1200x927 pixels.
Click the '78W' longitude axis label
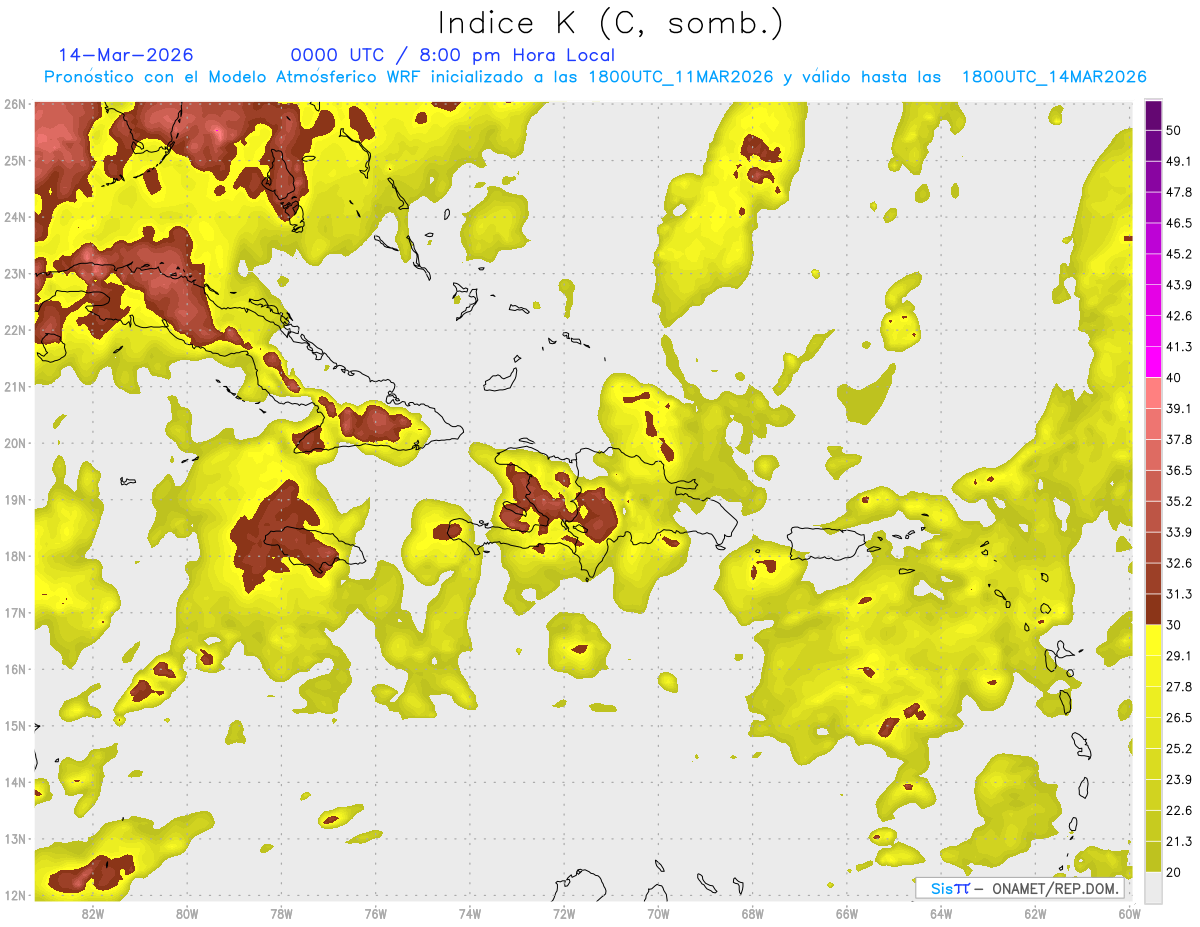(281, 914)
